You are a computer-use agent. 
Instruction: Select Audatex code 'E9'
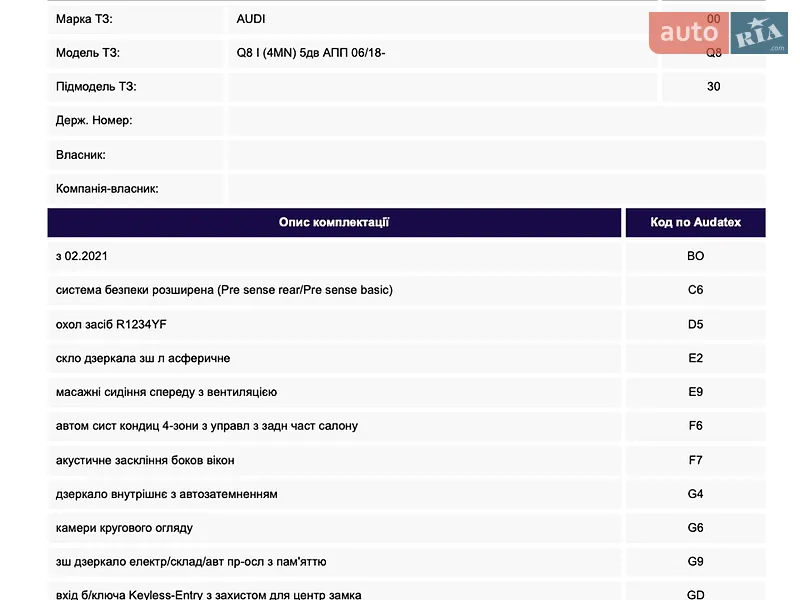pyautogui.click(x=695, y=392)
